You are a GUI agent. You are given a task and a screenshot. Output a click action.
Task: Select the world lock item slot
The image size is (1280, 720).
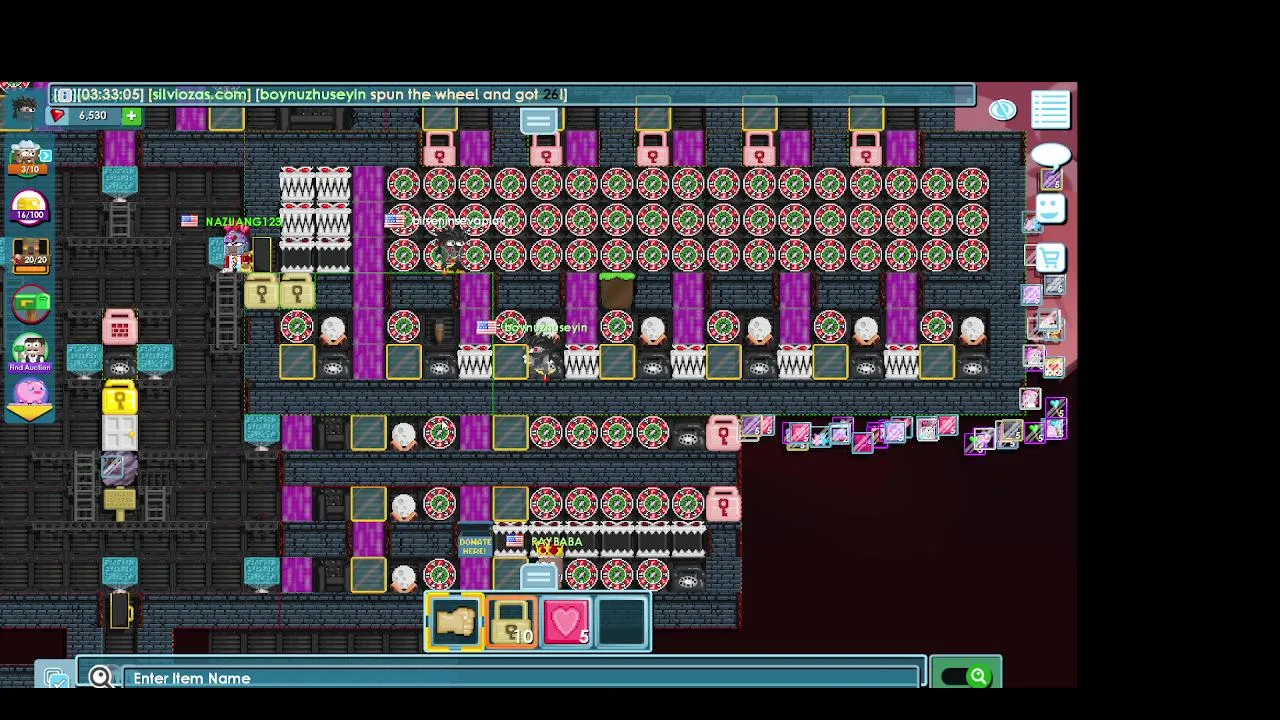[511, 622]
